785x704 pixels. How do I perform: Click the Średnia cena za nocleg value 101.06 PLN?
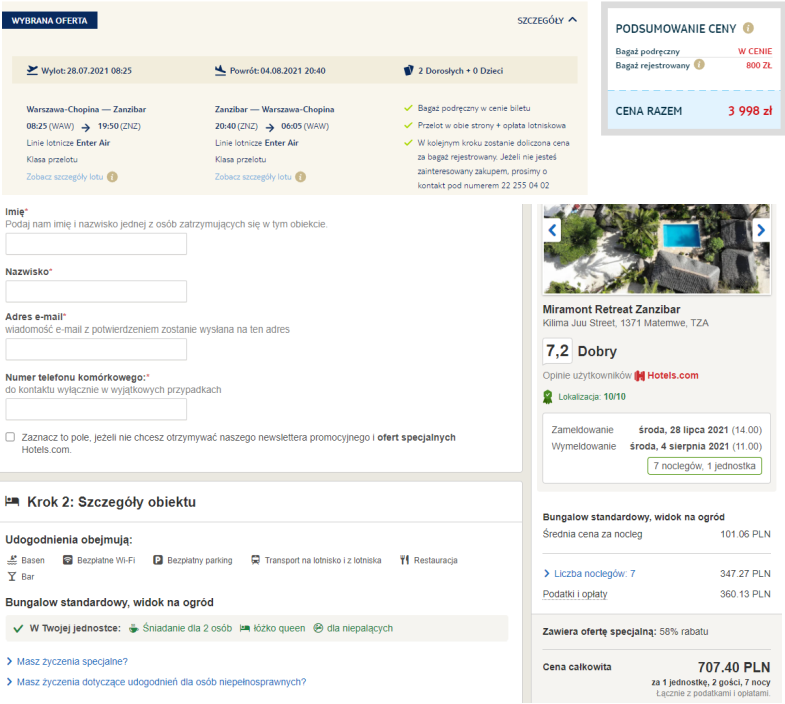[x=745, y=534]
